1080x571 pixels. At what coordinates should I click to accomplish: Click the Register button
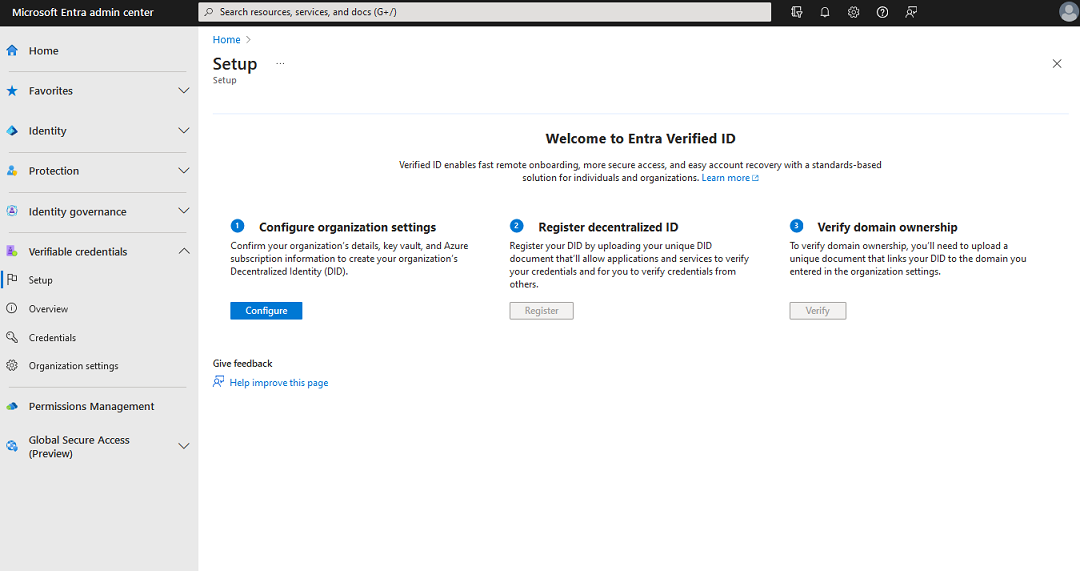point(541,311)
